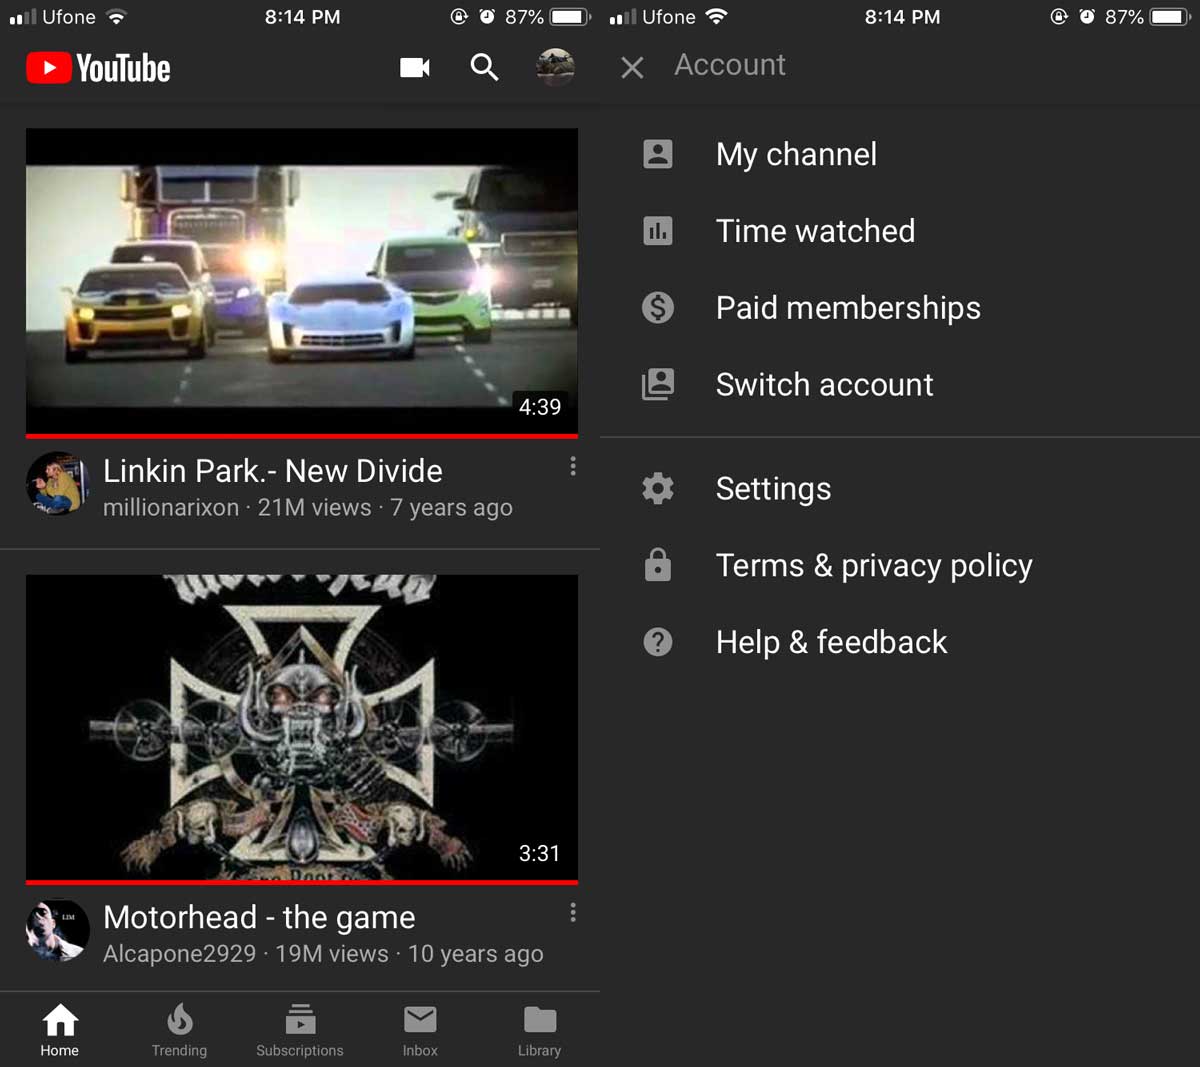Tap the millionarixon 21M views text
The width and height of the screenshot is (1200, 1067).
[x=308, y=508]
